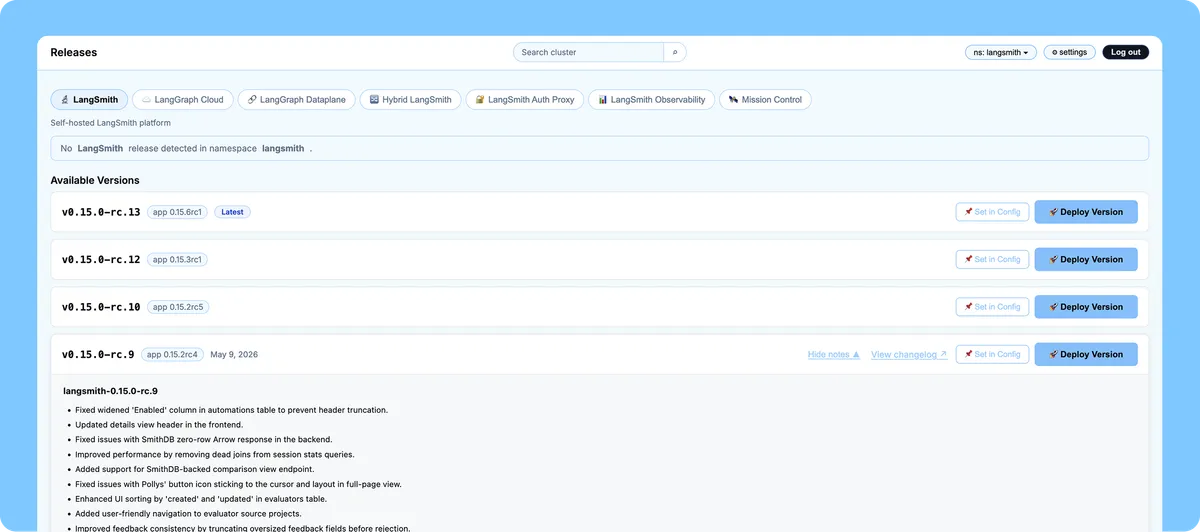
Task: Click the langsmith-0.15.0-rc.9 notes heading
Action: click(x=111, y=391)
